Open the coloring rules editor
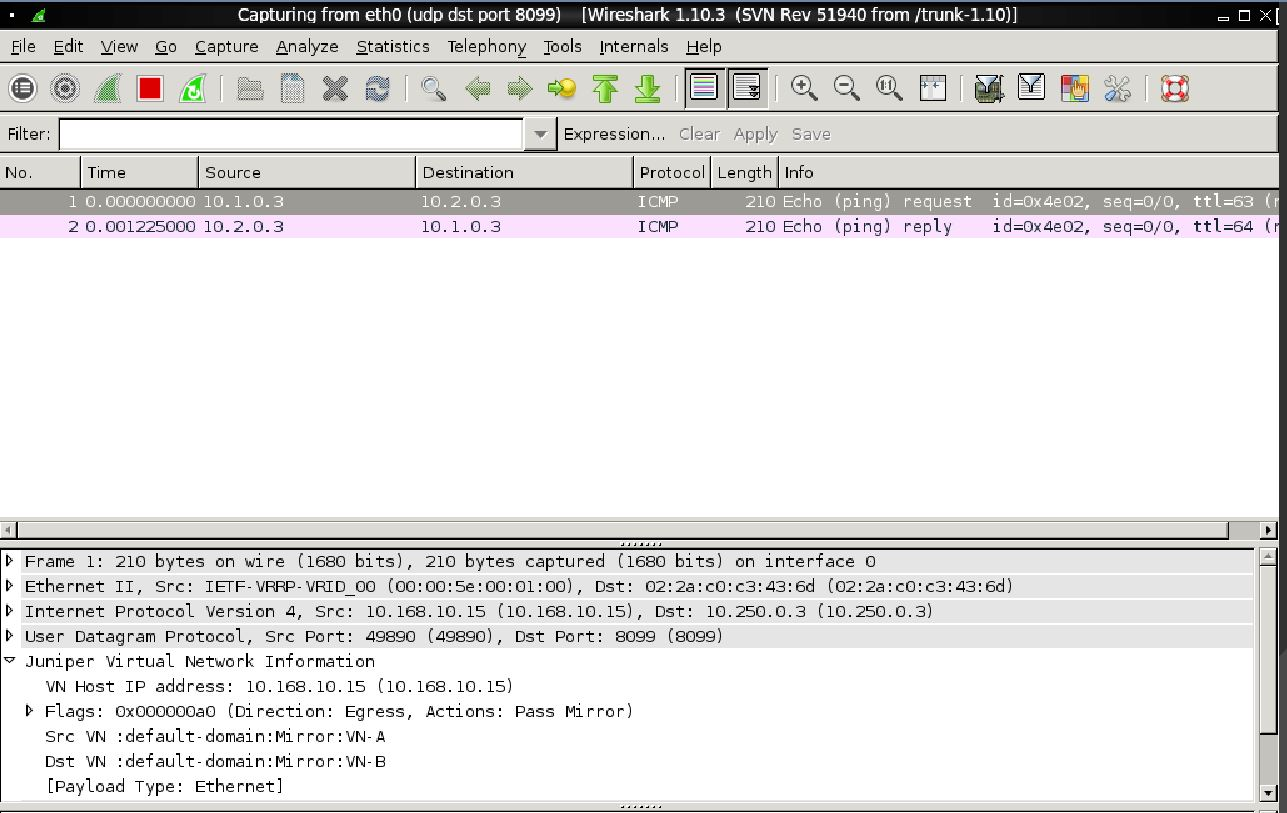Image resolution: width=1287 pixels, height=813 pixels. pos(1074,89)
